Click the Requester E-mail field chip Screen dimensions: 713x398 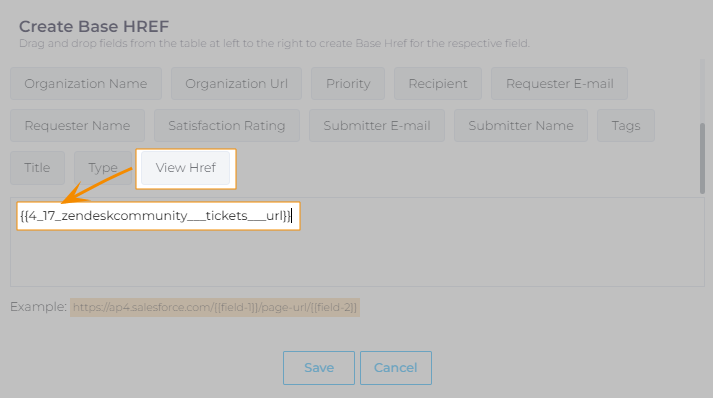click(559, 84)
